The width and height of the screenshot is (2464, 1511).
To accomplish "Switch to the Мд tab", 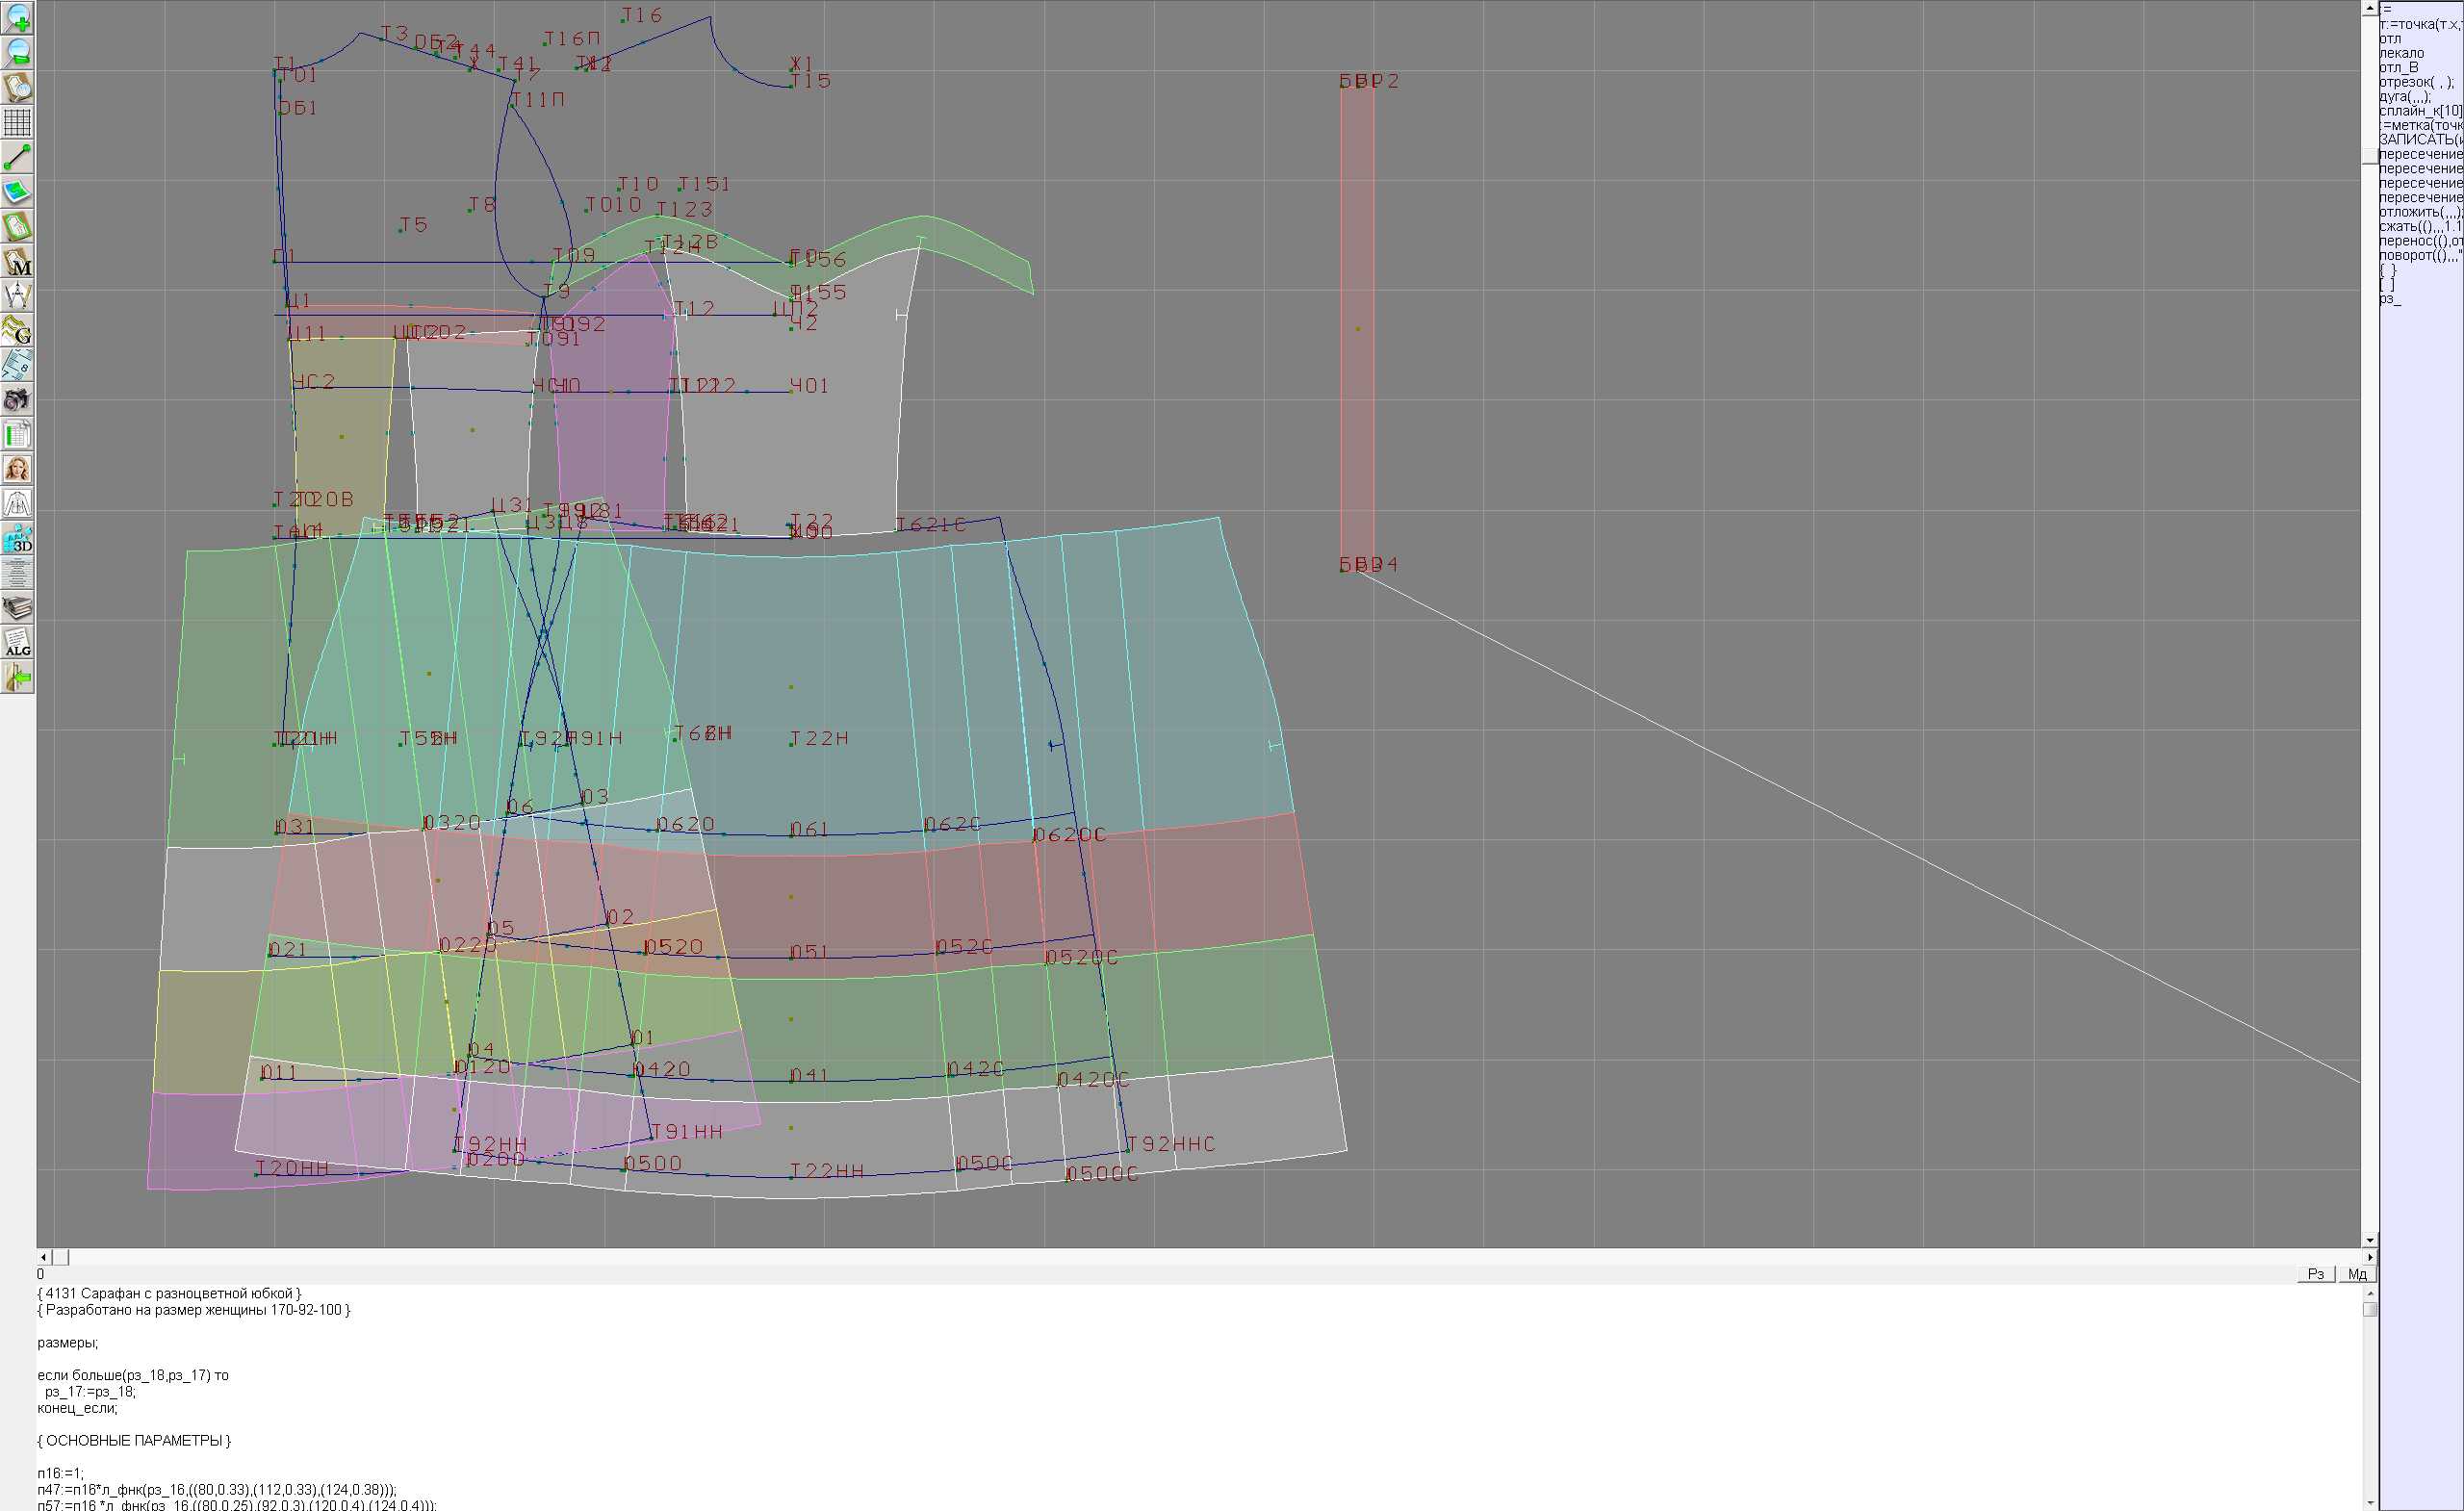I will 2357,1274.
